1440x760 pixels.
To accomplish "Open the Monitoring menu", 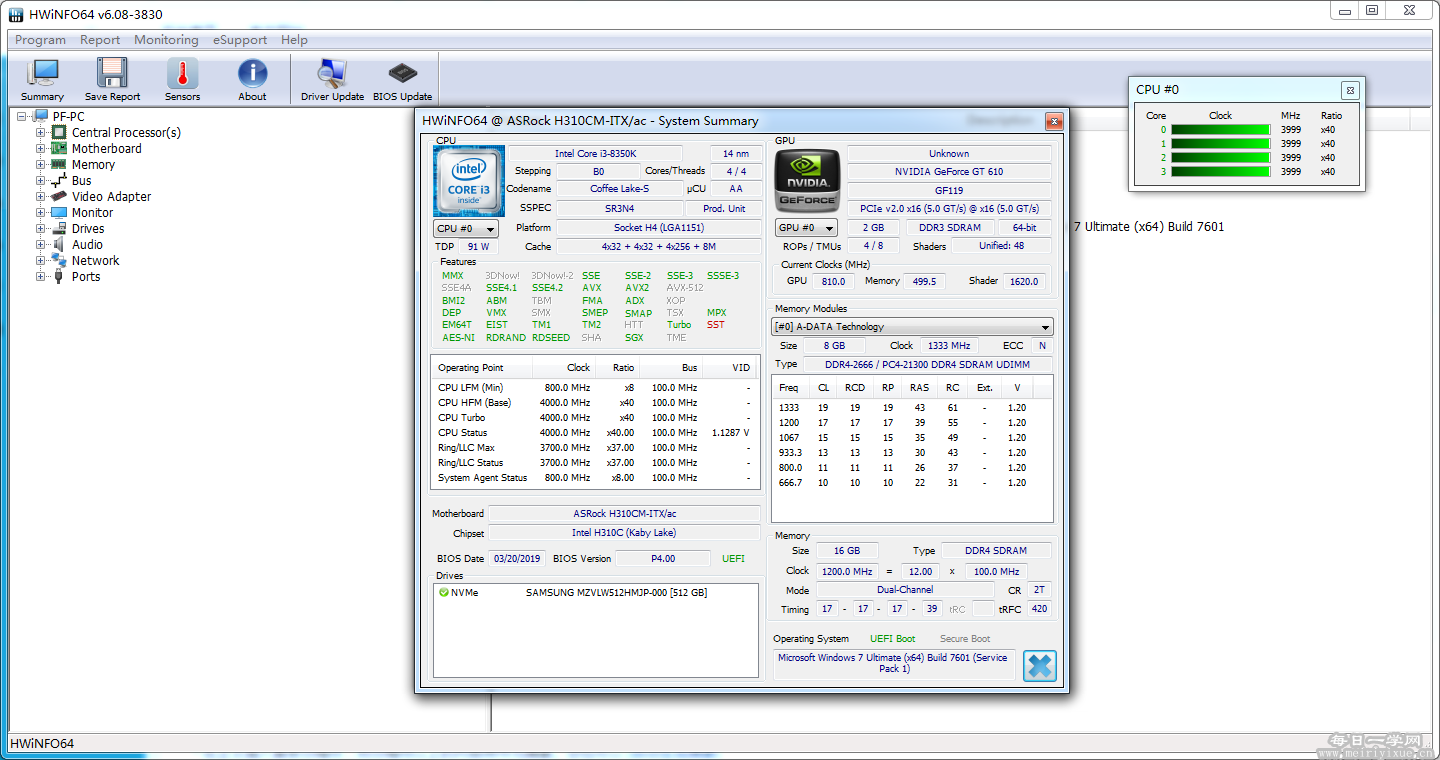I will point(166,40).
